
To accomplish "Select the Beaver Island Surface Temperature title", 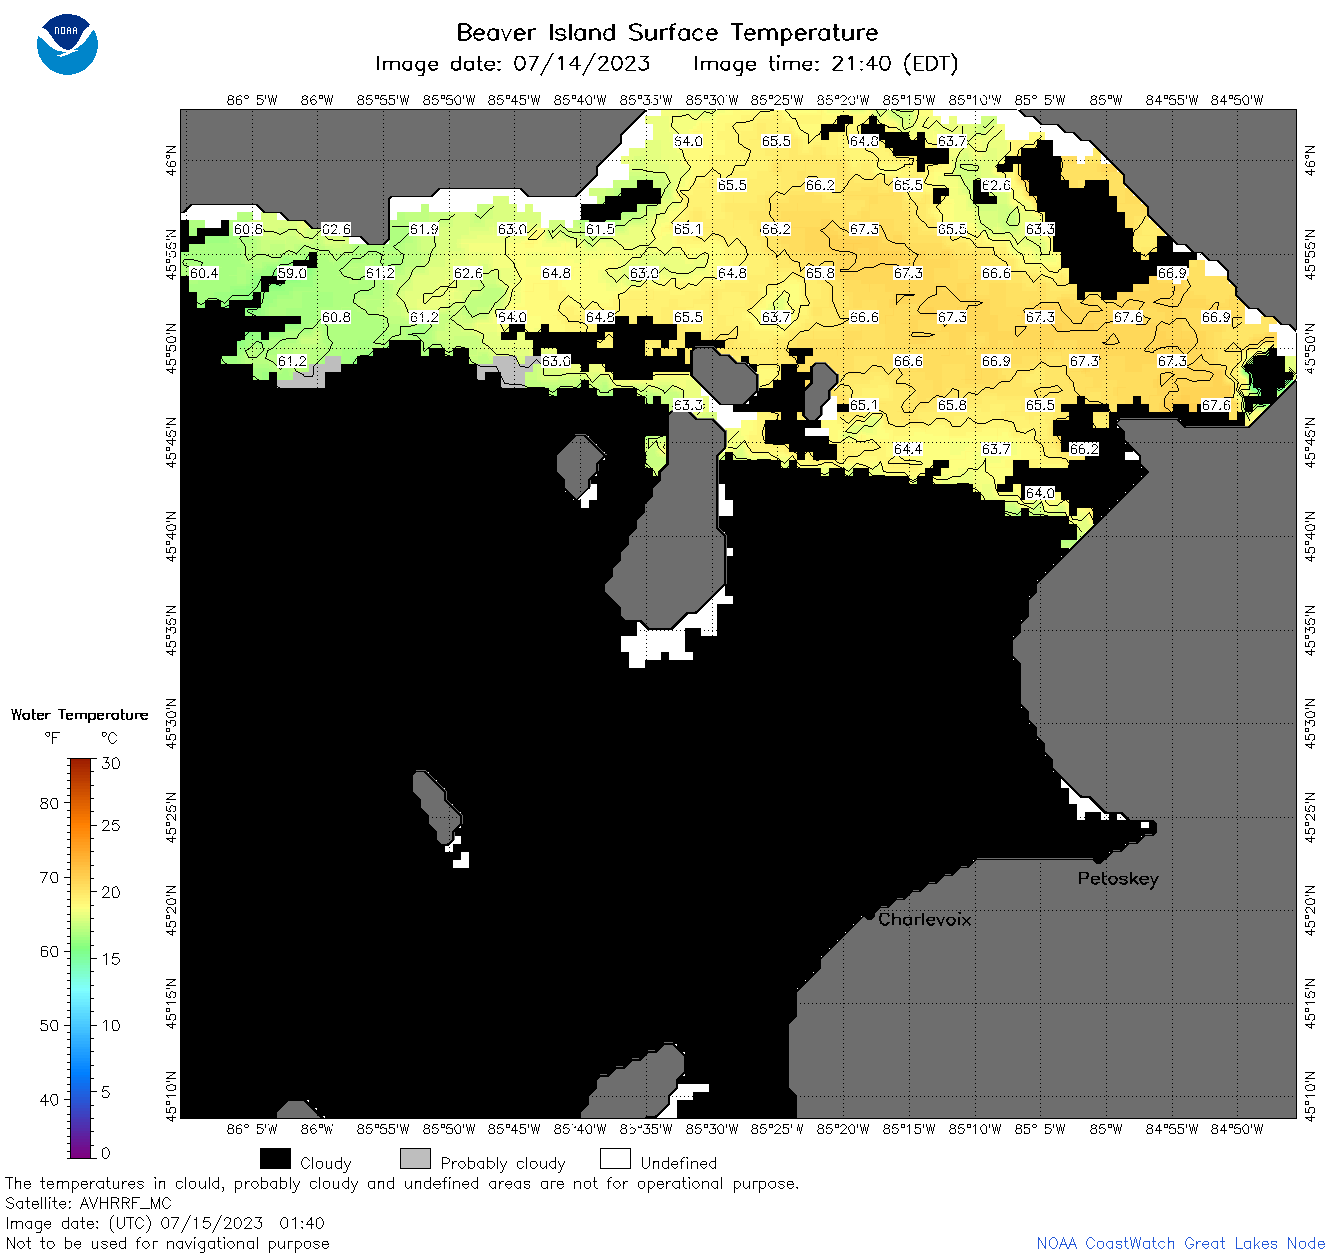I will point(667,32).
